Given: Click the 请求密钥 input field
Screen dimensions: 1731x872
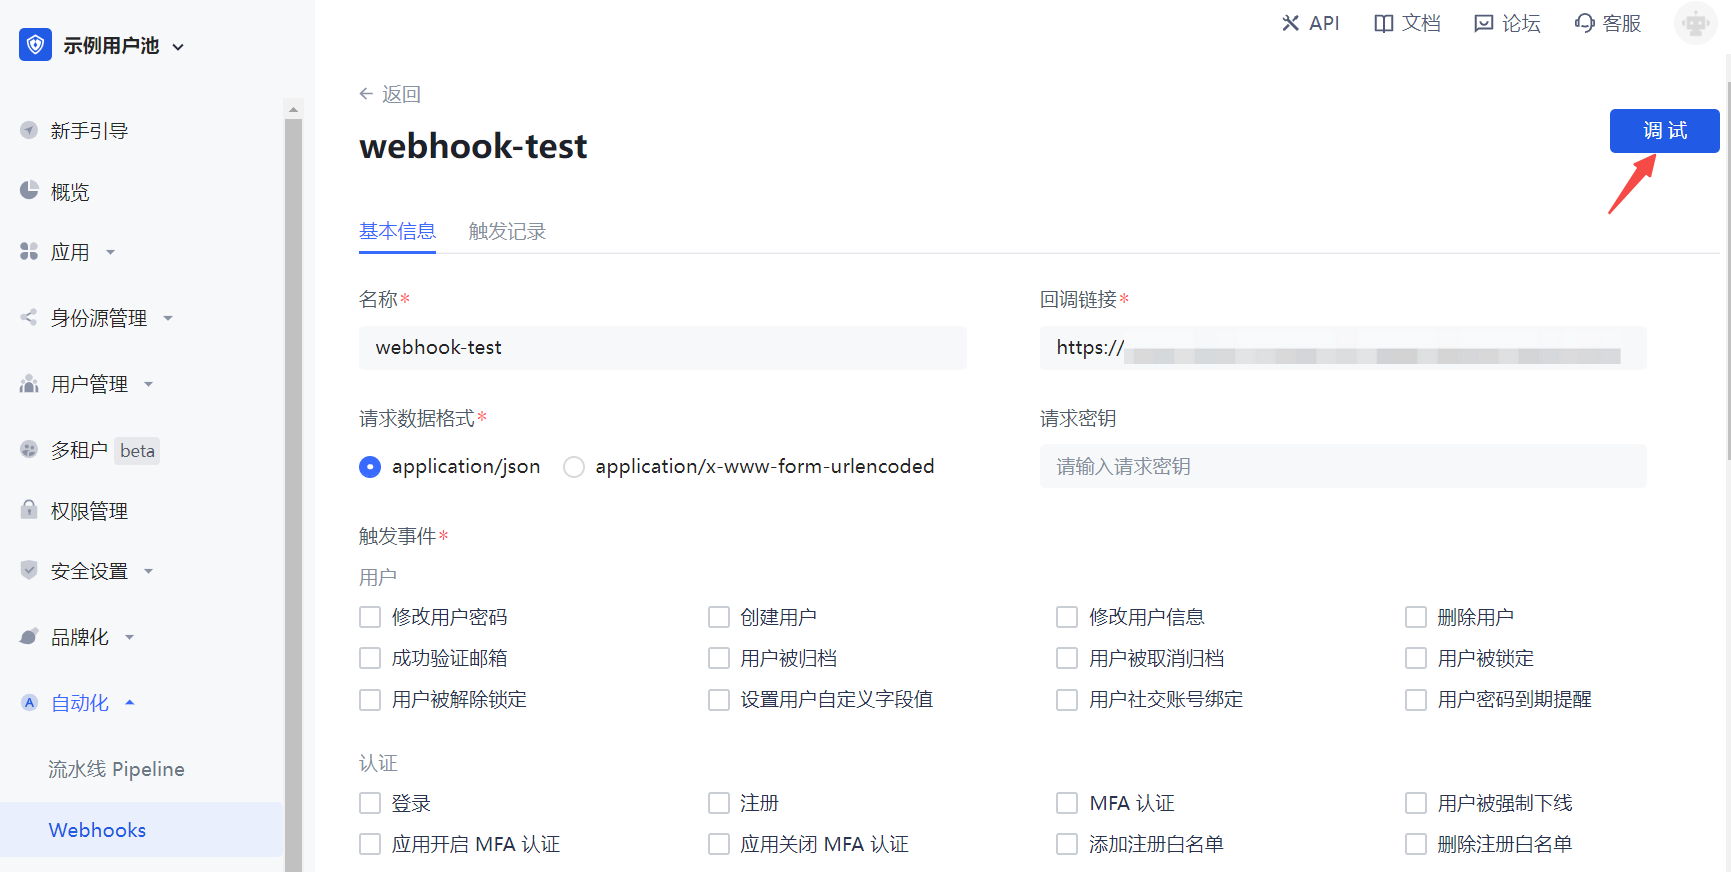Looking at the screenshot, I should pos(1342,467).
